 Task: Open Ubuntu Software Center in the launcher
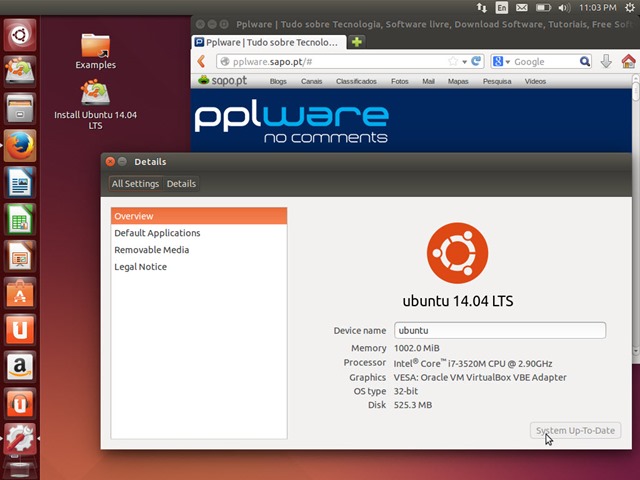coord(20,293)
